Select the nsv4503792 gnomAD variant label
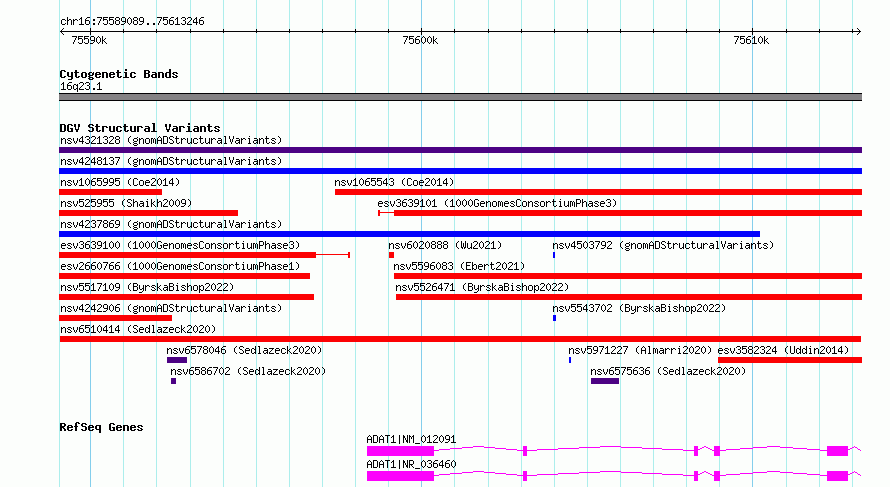This screenshot has width=890, height=487. 663,245
